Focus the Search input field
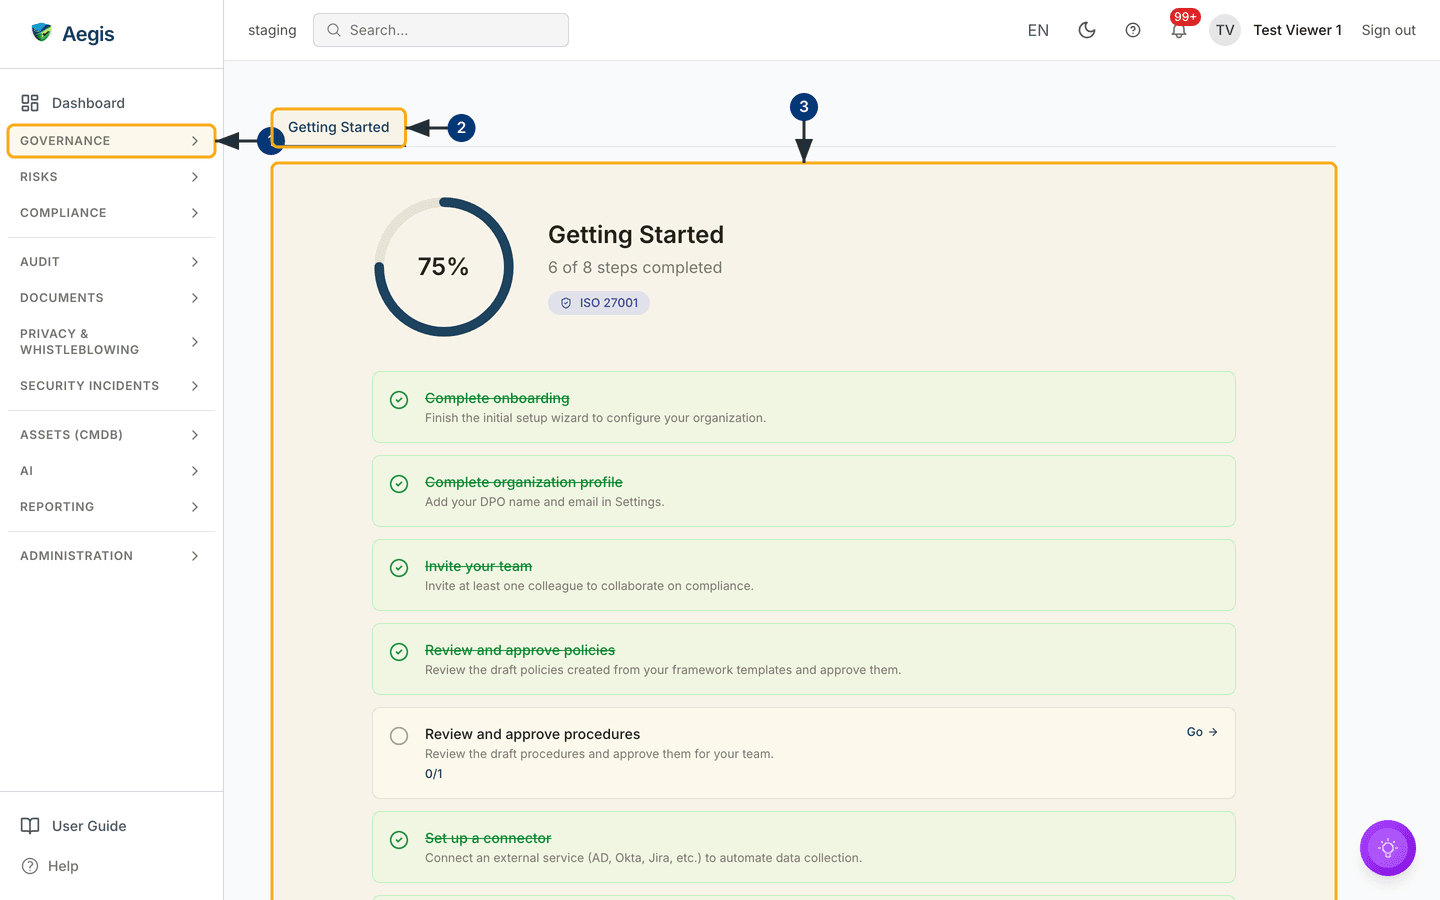The image size is (1440, 900). [441, 30]
